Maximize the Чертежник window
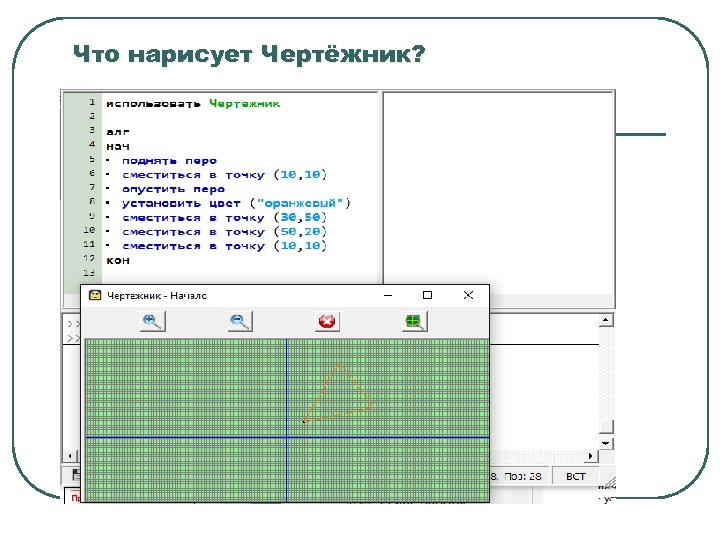720x540 pixels. tap(428, 295)
